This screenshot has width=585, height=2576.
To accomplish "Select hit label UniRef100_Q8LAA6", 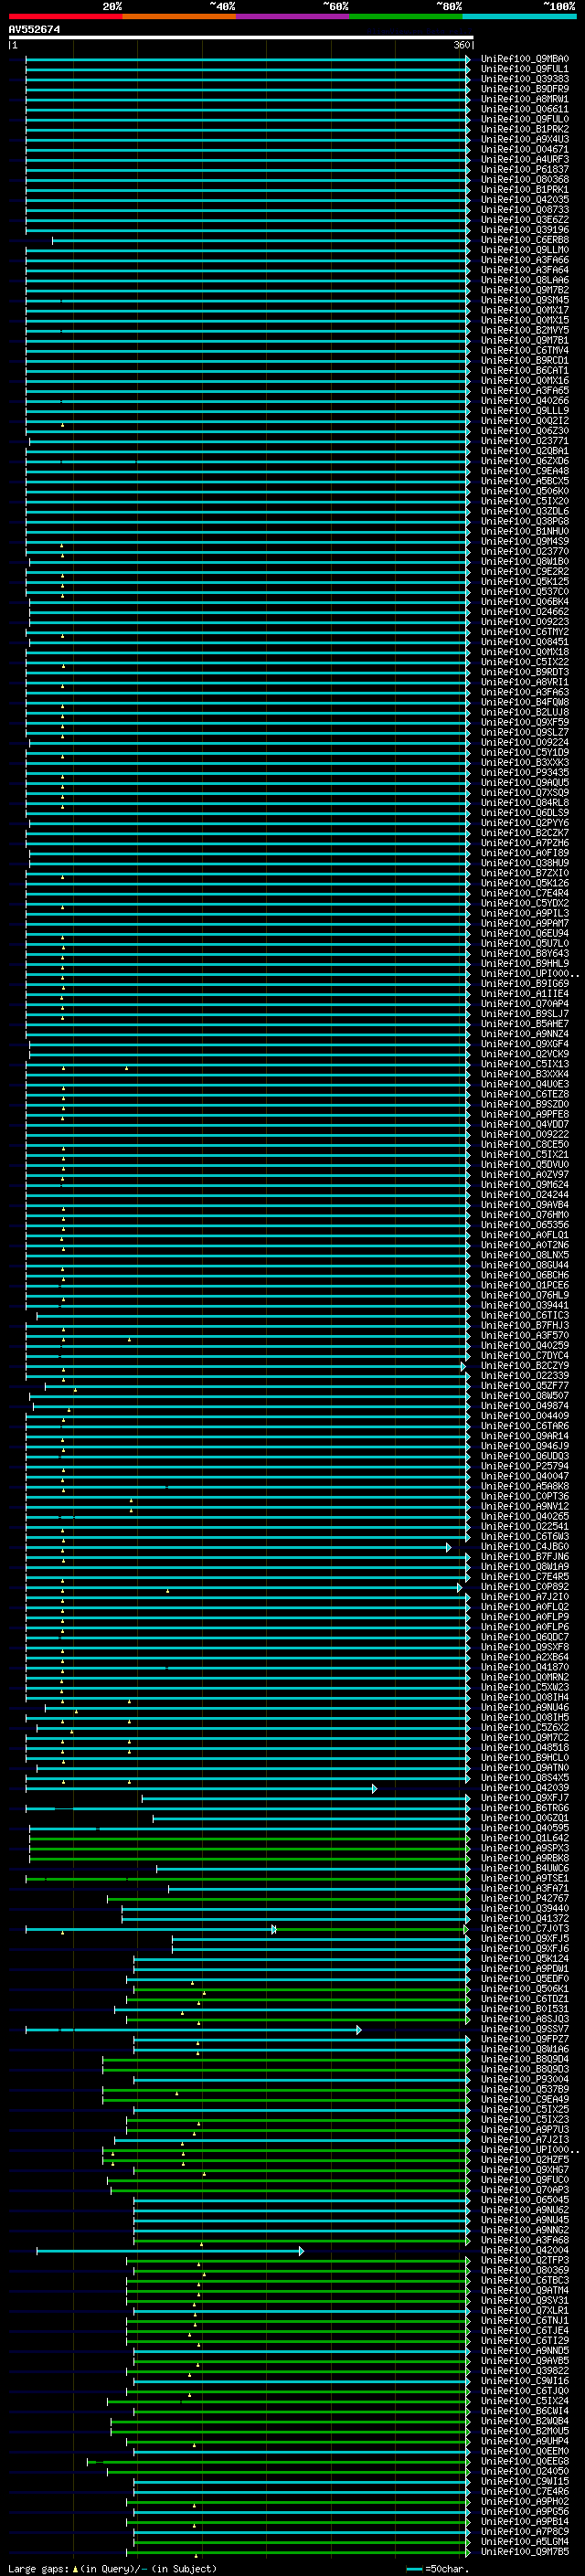I will point(525,280).
